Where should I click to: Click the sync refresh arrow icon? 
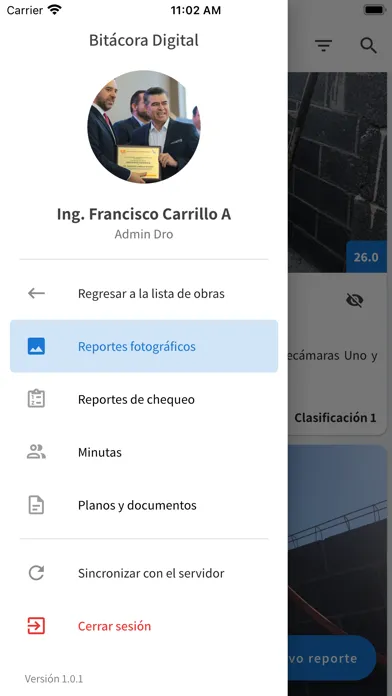coord(36,573)
